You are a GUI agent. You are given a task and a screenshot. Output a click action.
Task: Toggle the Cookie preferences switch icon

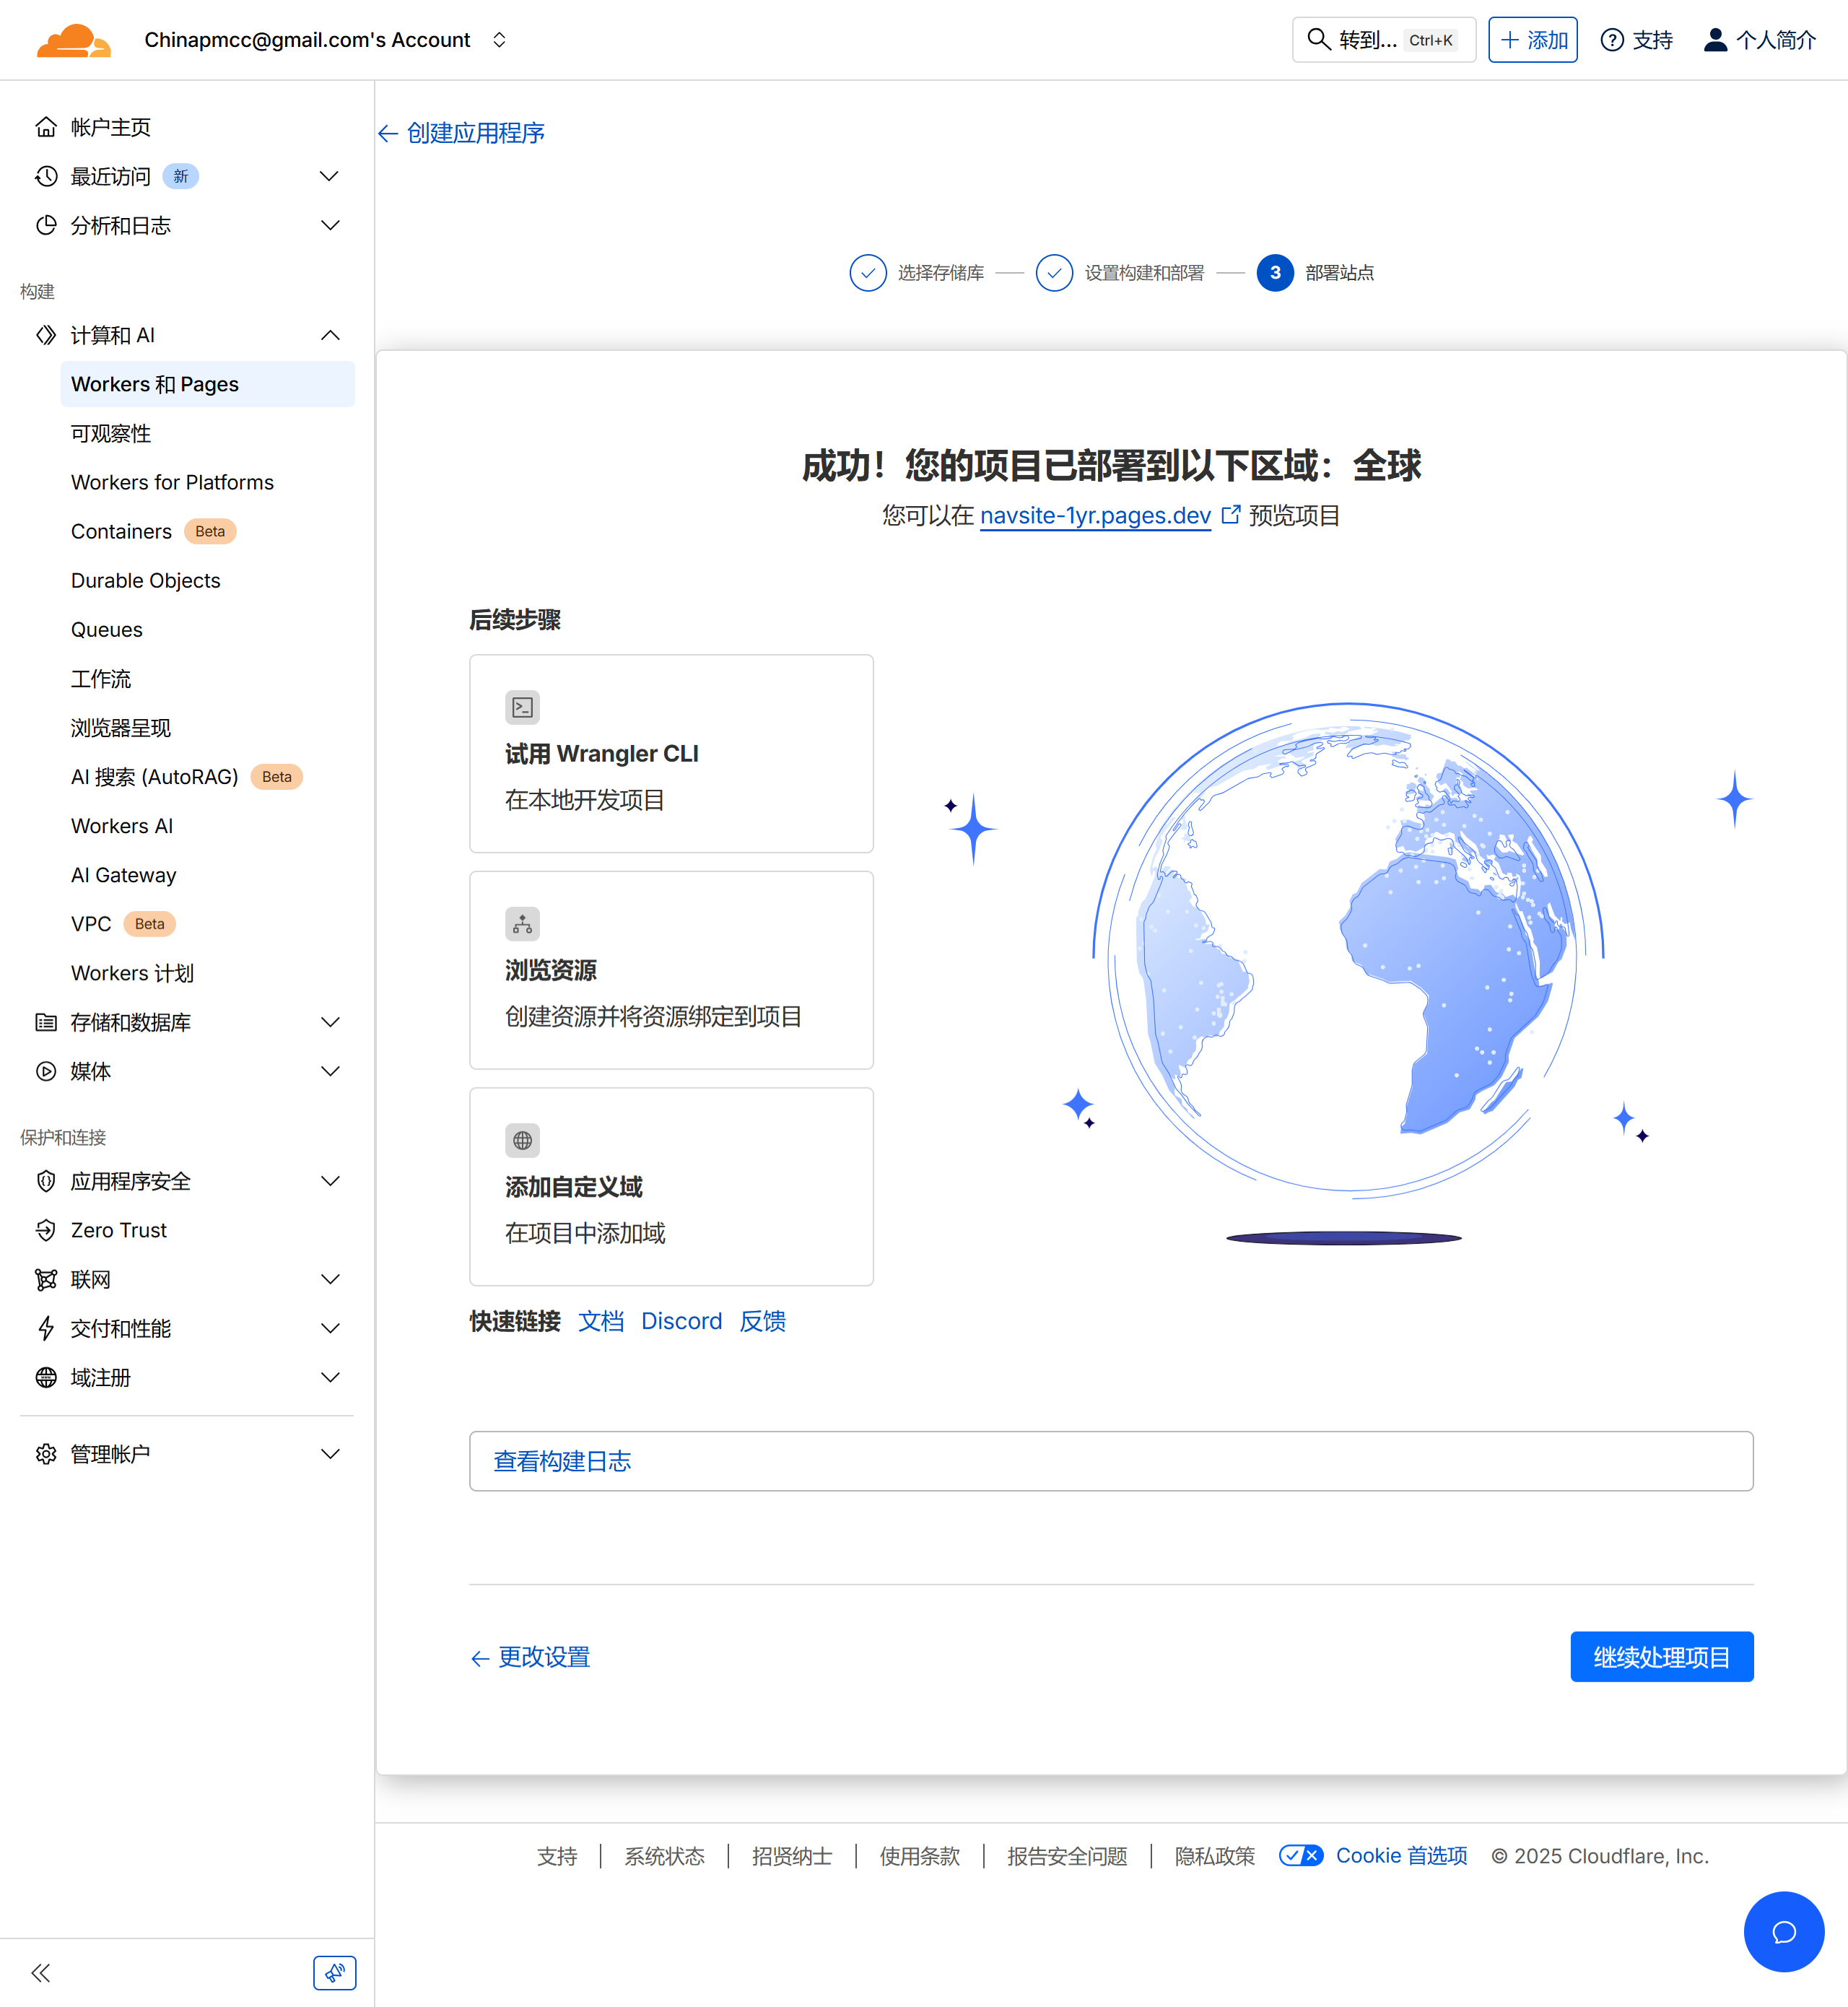point(1300,1855)
